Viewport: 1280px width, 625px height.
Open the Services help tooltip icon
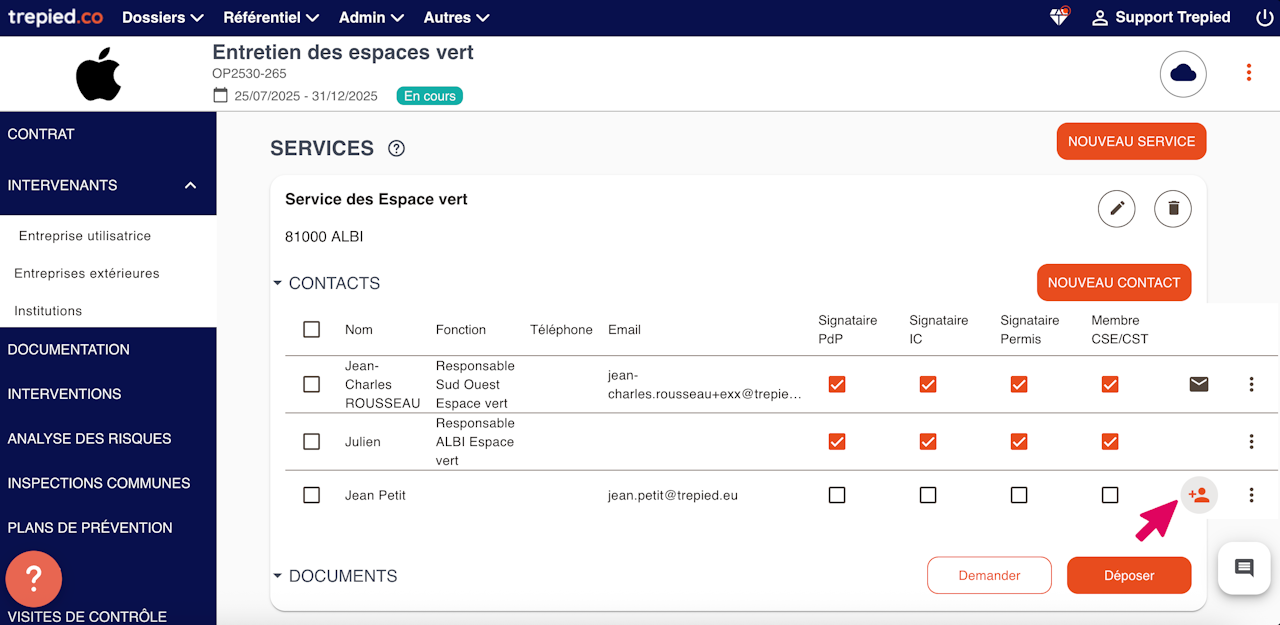[x=397, y=149]
